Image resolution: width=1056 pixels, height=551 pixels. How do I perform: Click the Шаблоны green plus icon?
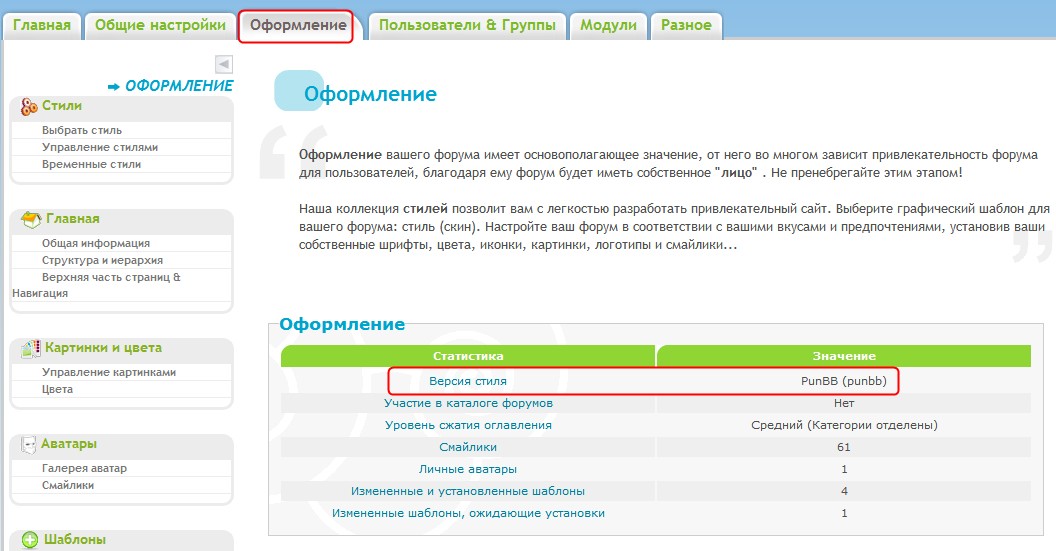coord(30,540)
